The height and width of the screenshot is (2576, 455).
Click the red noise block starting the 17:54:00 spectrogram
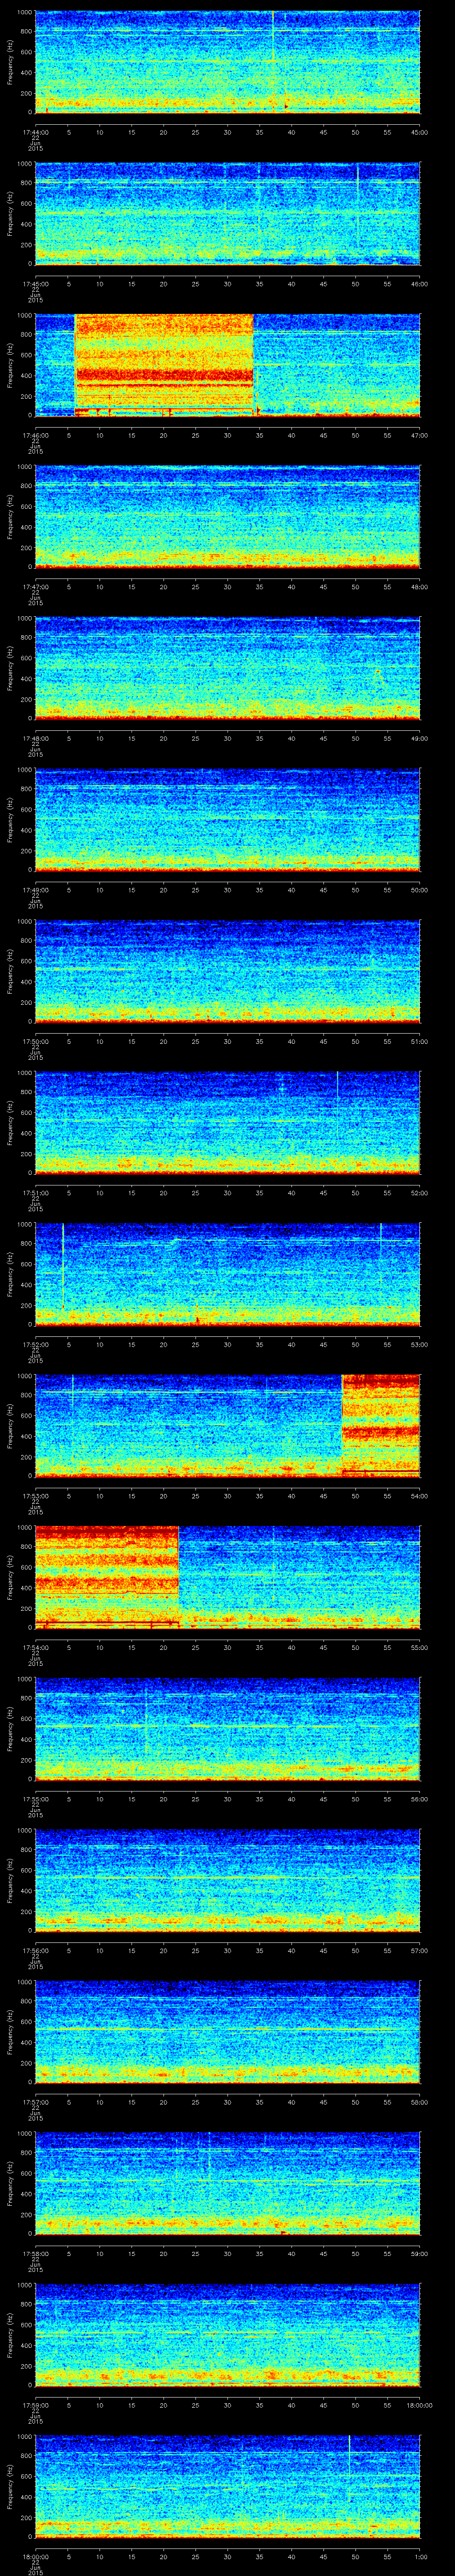(107, 1578)
